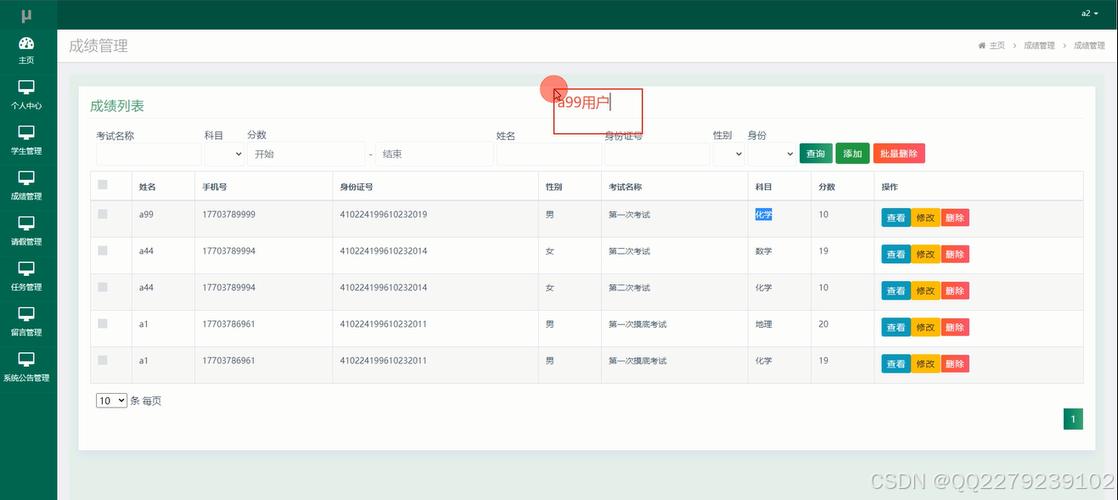
Task: Open the rows-per-page dropdown showing 10
Action: (111, 401)
